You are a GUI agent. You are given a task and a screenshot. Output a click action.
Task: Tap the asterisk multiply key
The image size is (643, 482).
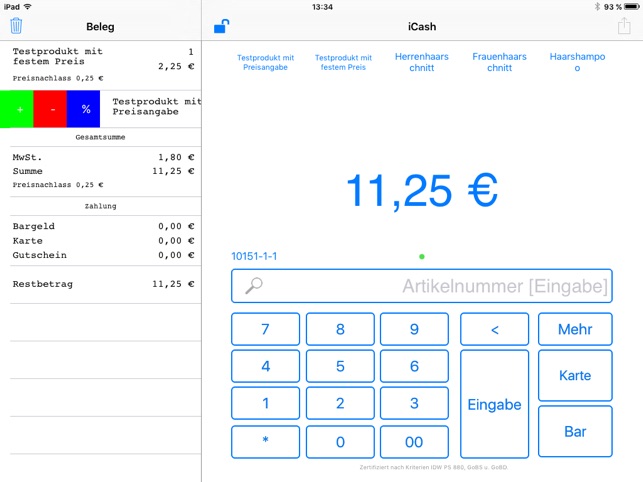[x=265, y=441]
